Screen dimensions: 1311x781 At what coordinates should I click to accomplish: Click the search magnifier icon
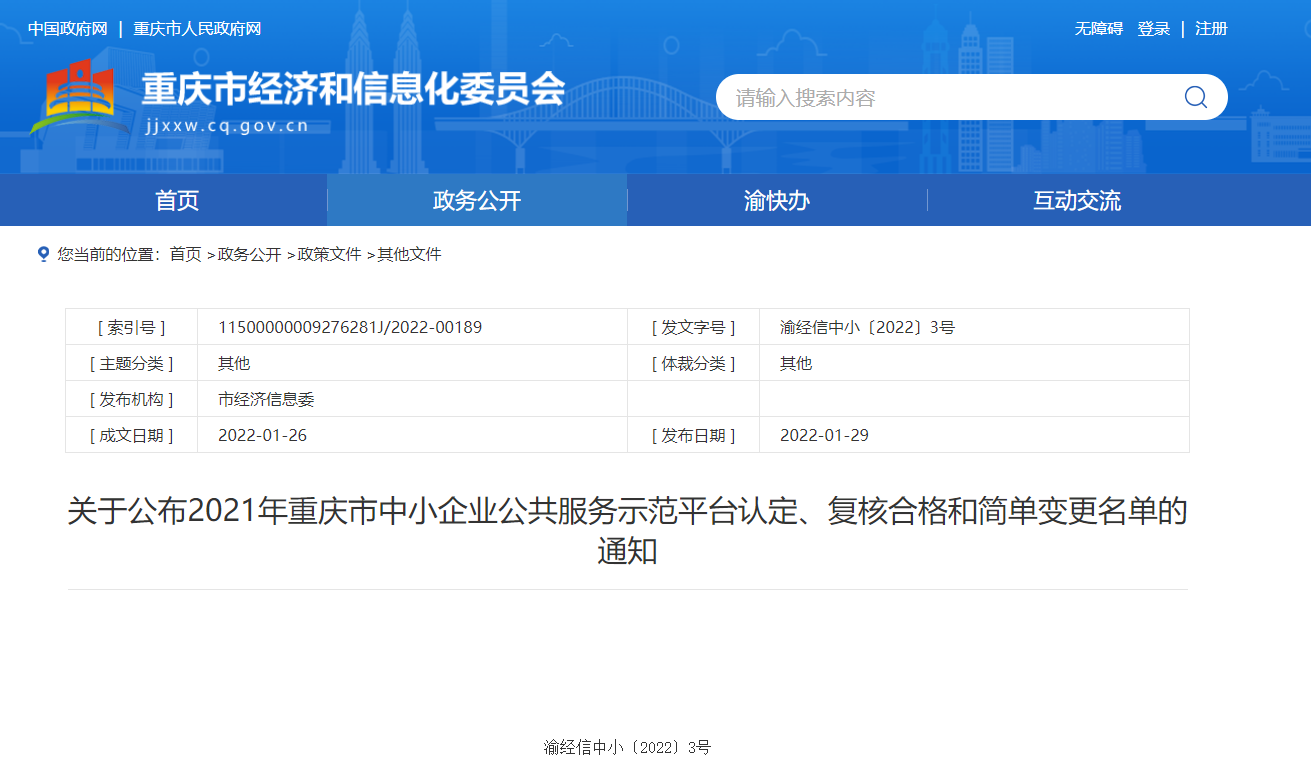point(1195,97)
